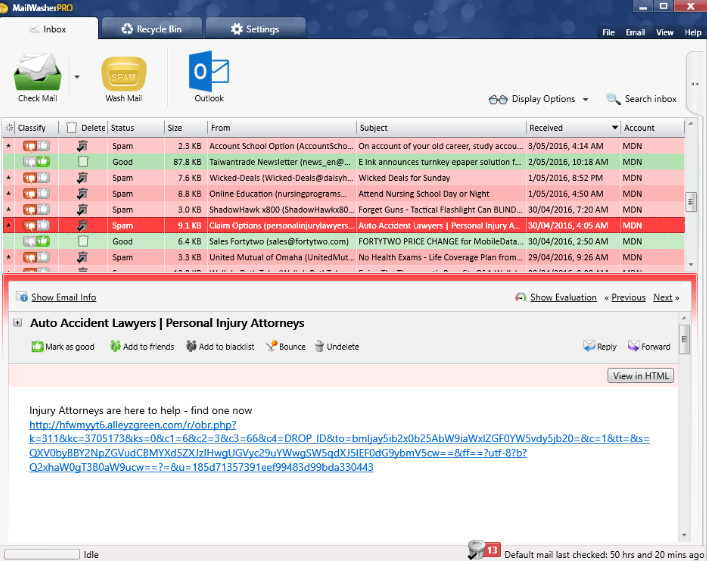Image resolution: width=707 pixels, height=561 pixels.
Task: Click the star marker on Wicked-Deals row
Action: tap(9, 178)
